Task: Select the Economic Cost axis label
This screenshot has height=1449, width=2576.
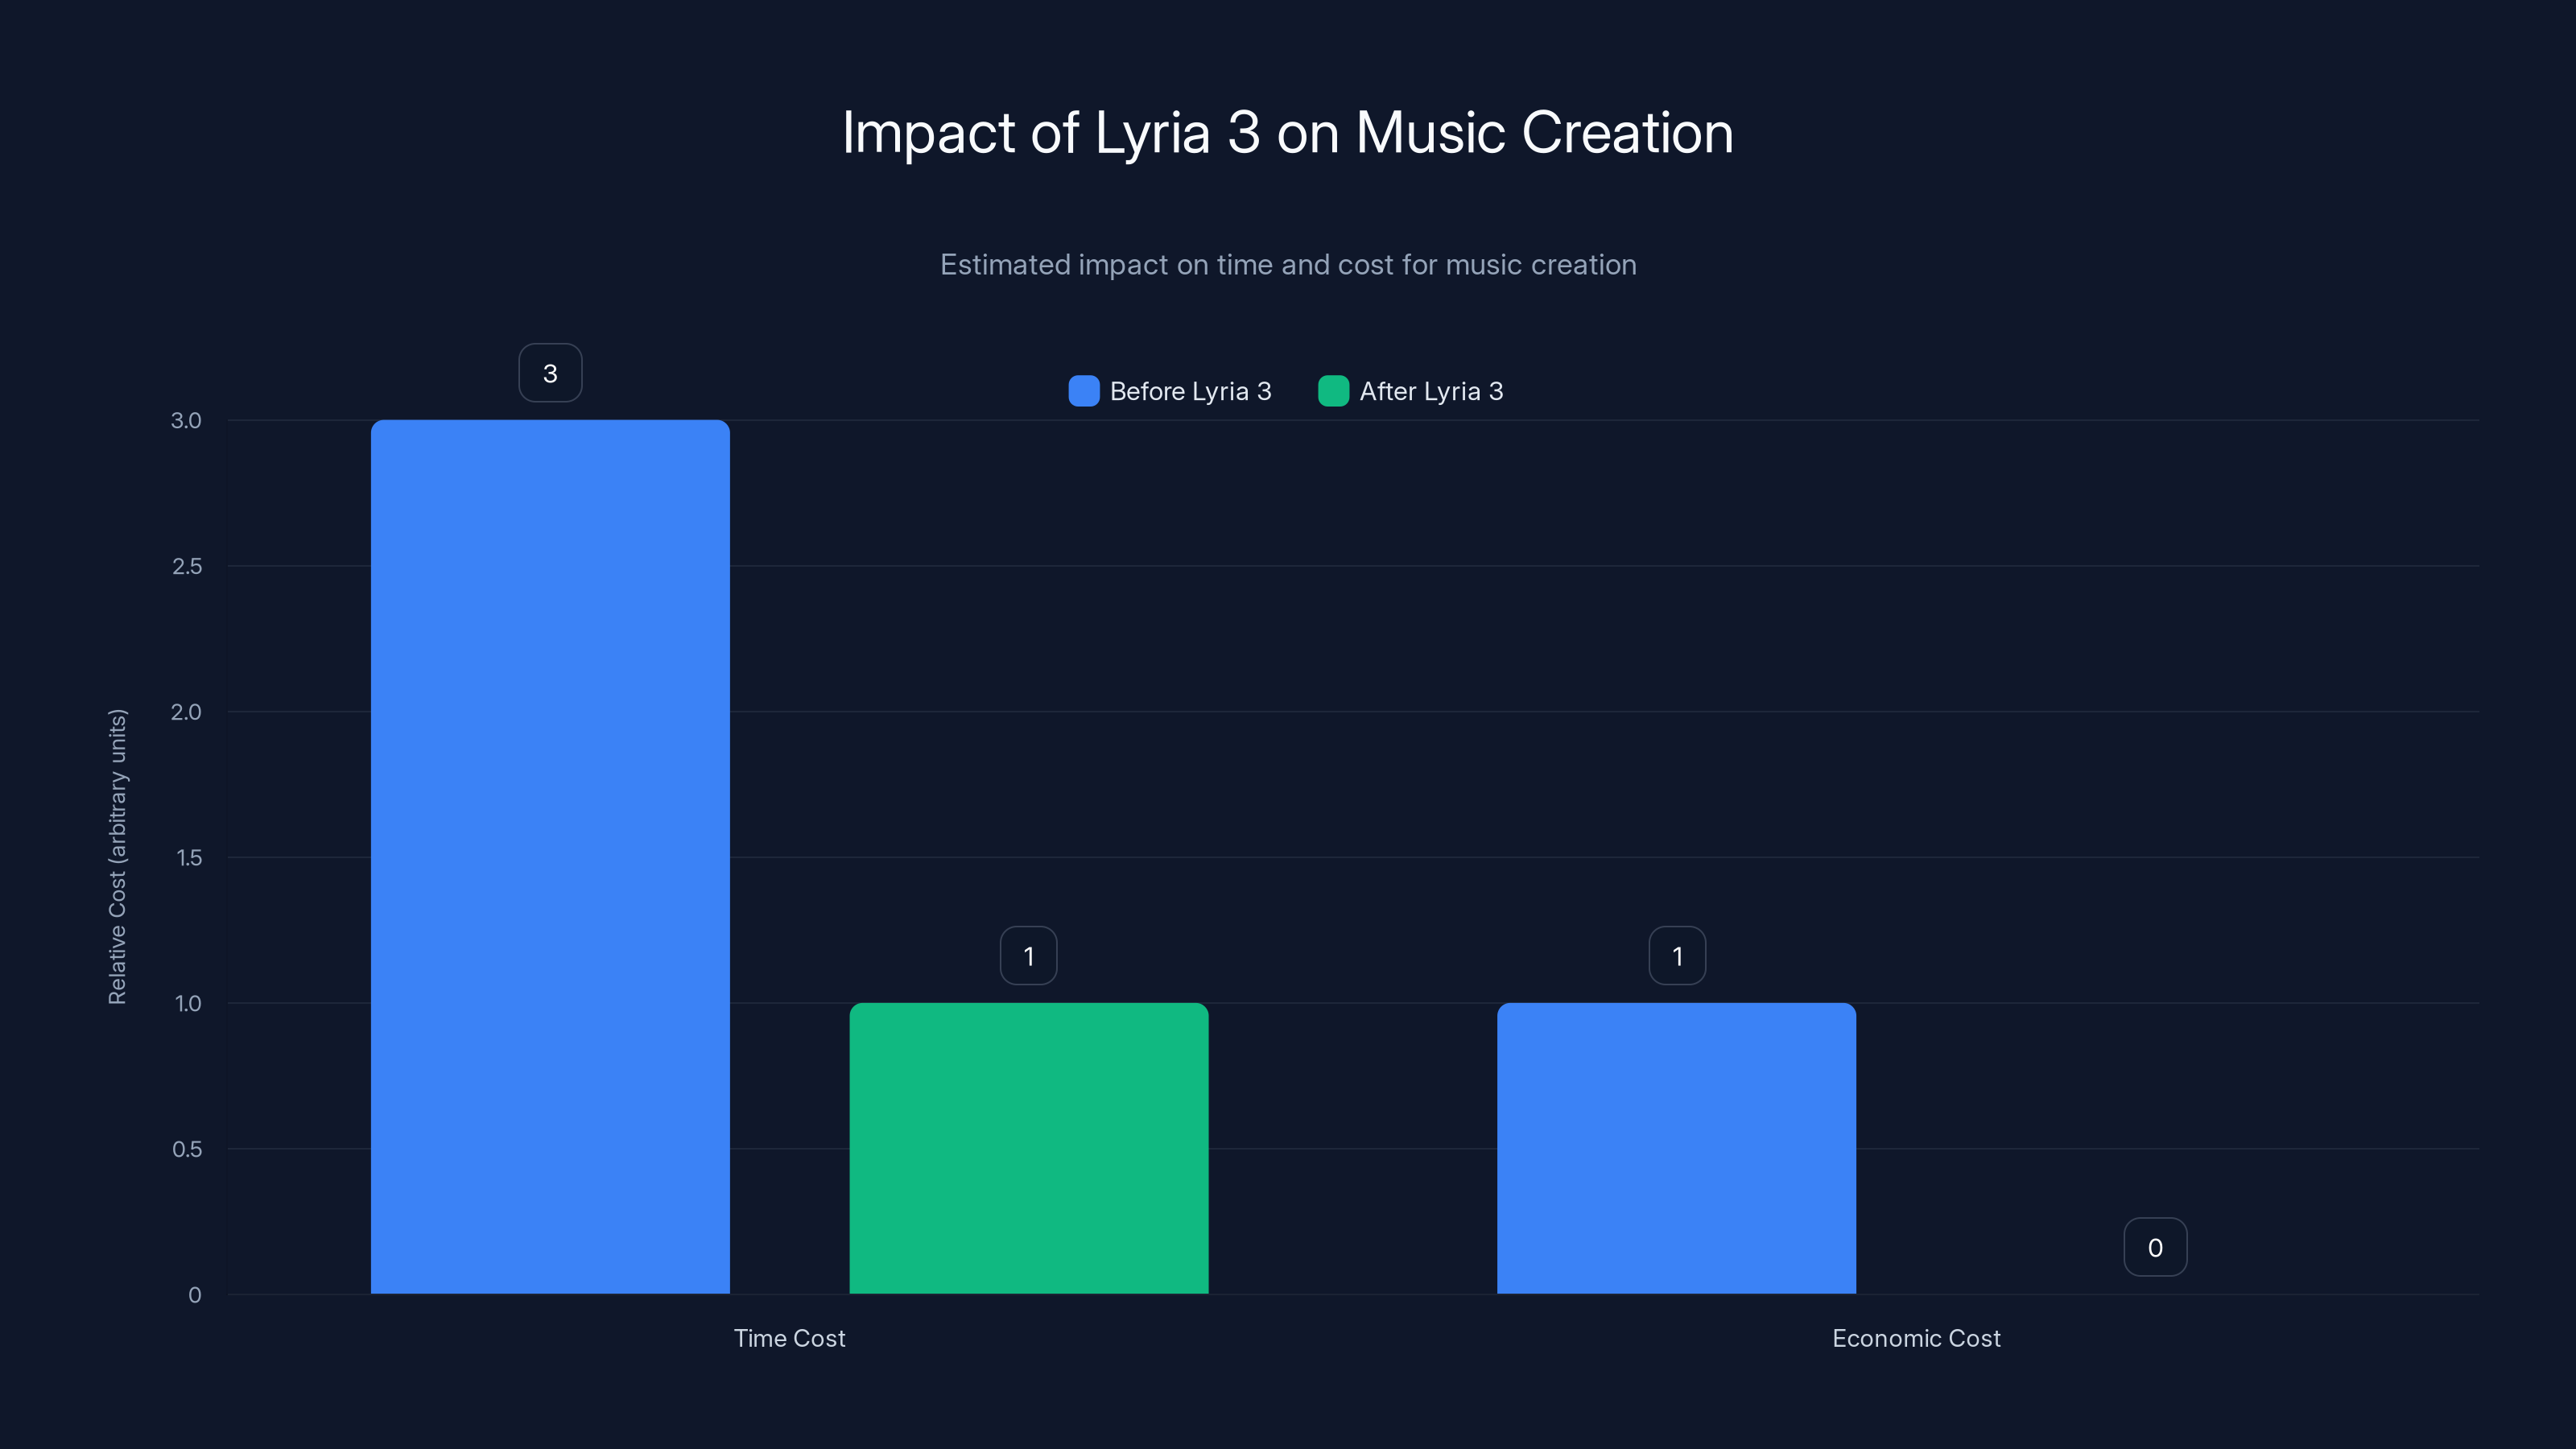Action: click(x=1916, y=1338)
